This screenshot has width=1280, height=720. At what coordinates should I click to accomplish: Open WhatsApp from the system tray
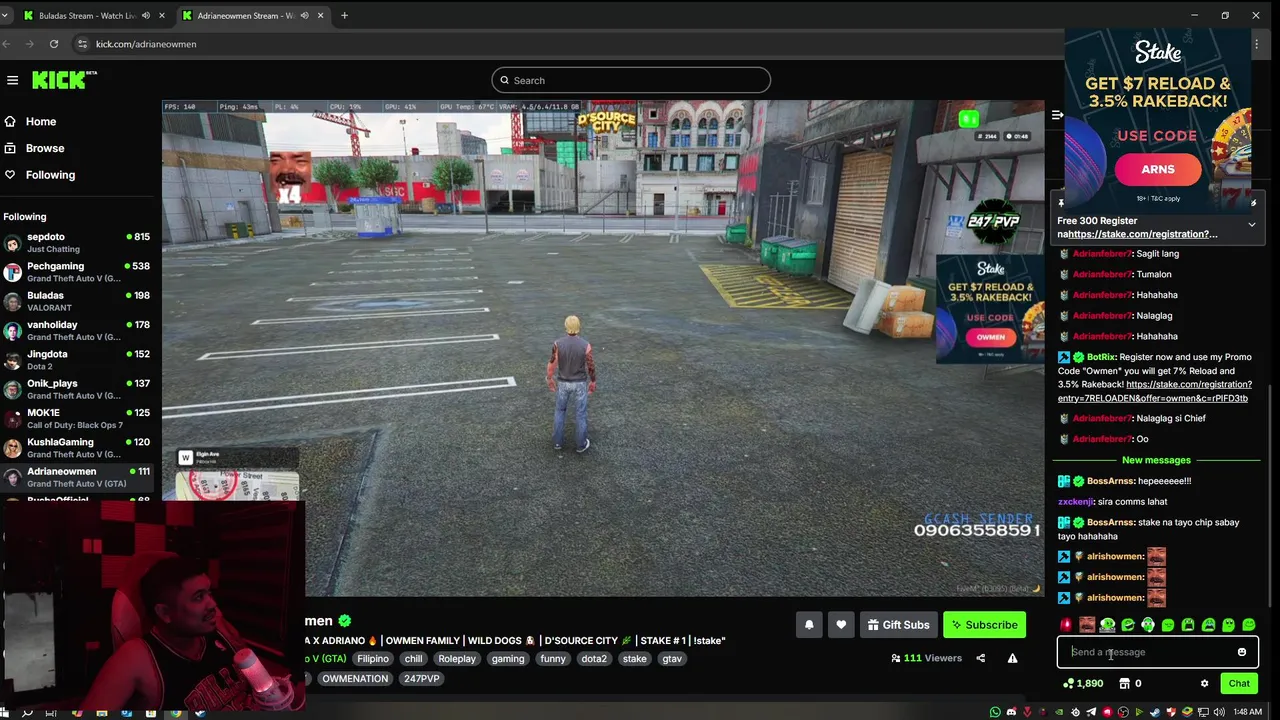(995, 712)
